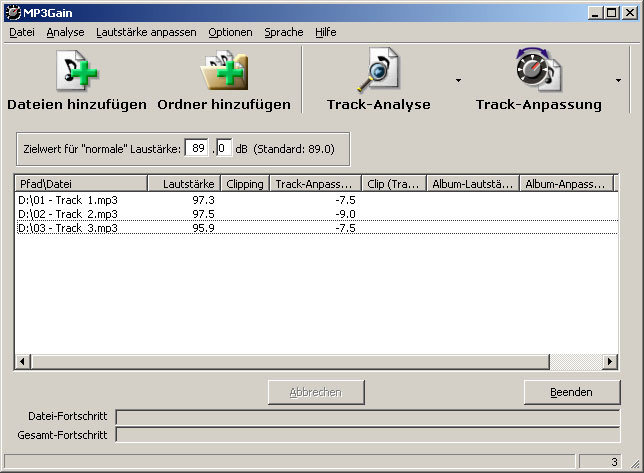This screenshot has width=644, height=473.
Task: Minimize the MP3Gain window
Action: [x=595, y=13]
